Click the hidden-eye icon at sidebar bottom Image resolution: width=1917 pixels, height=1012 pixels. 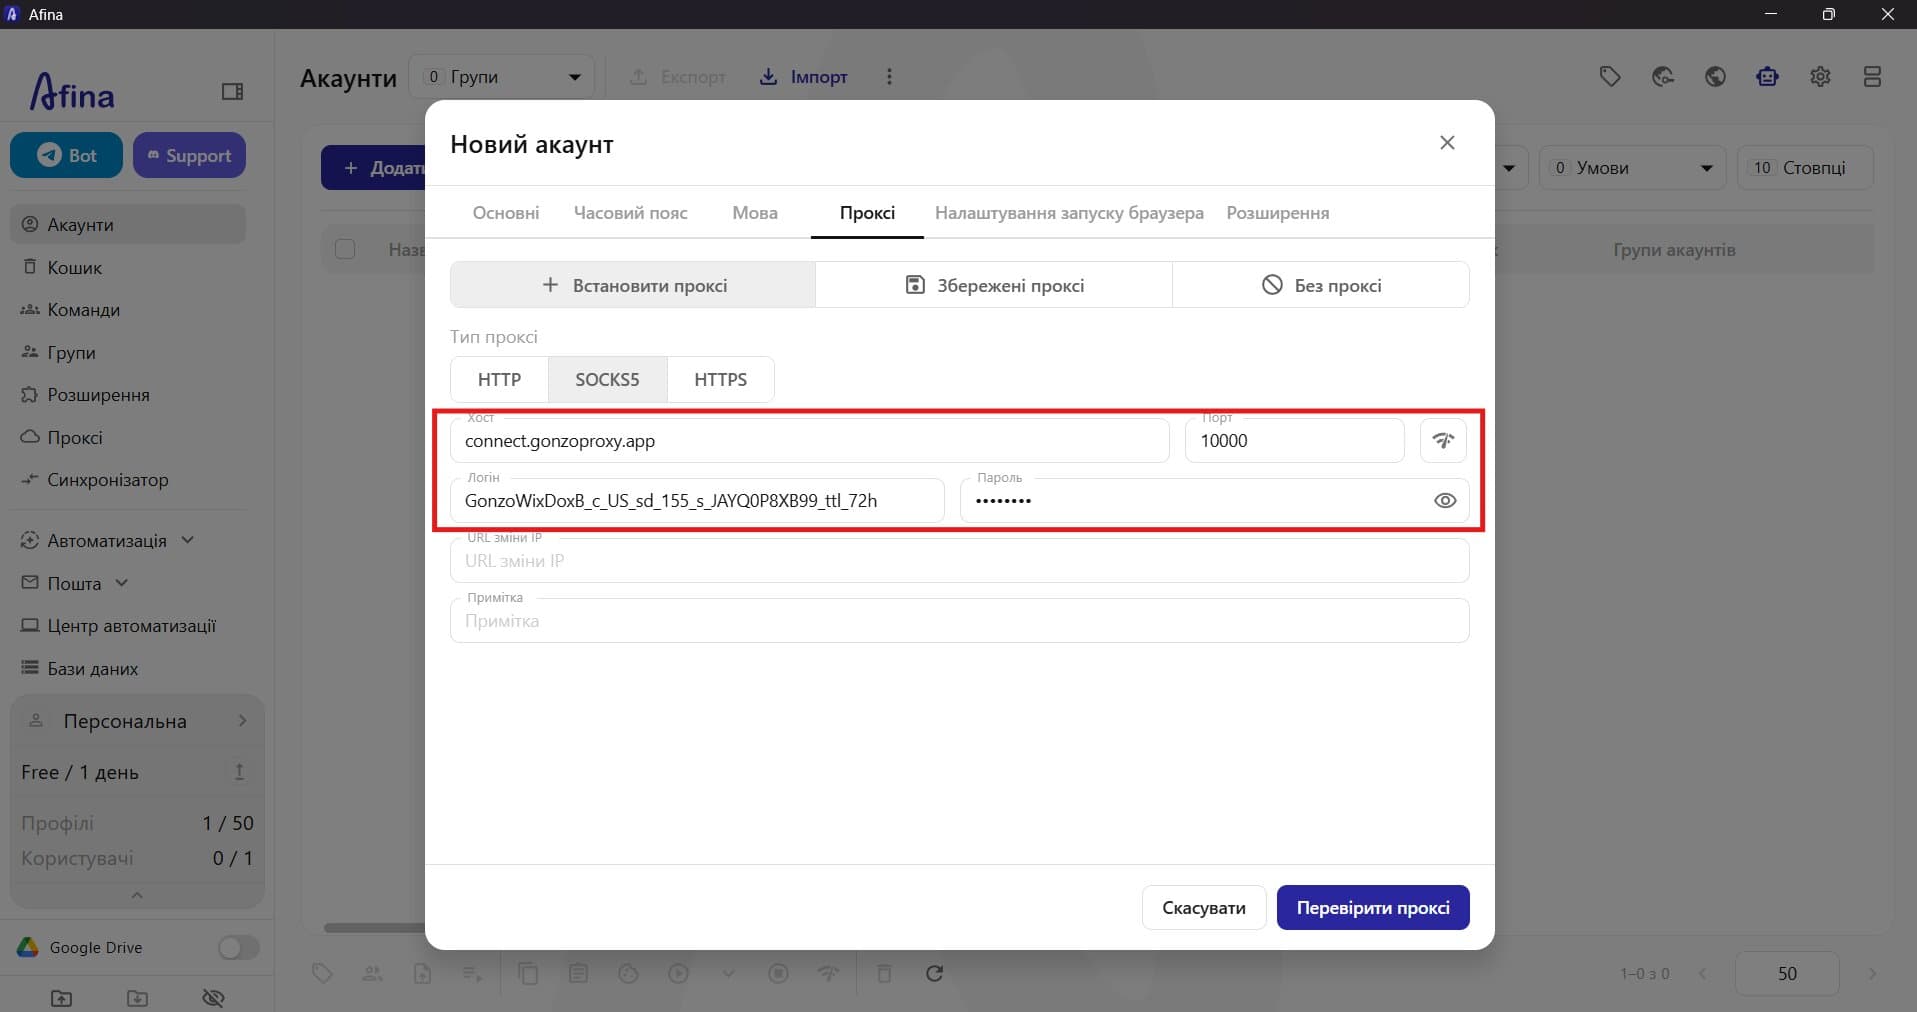[x=213, y=998]
